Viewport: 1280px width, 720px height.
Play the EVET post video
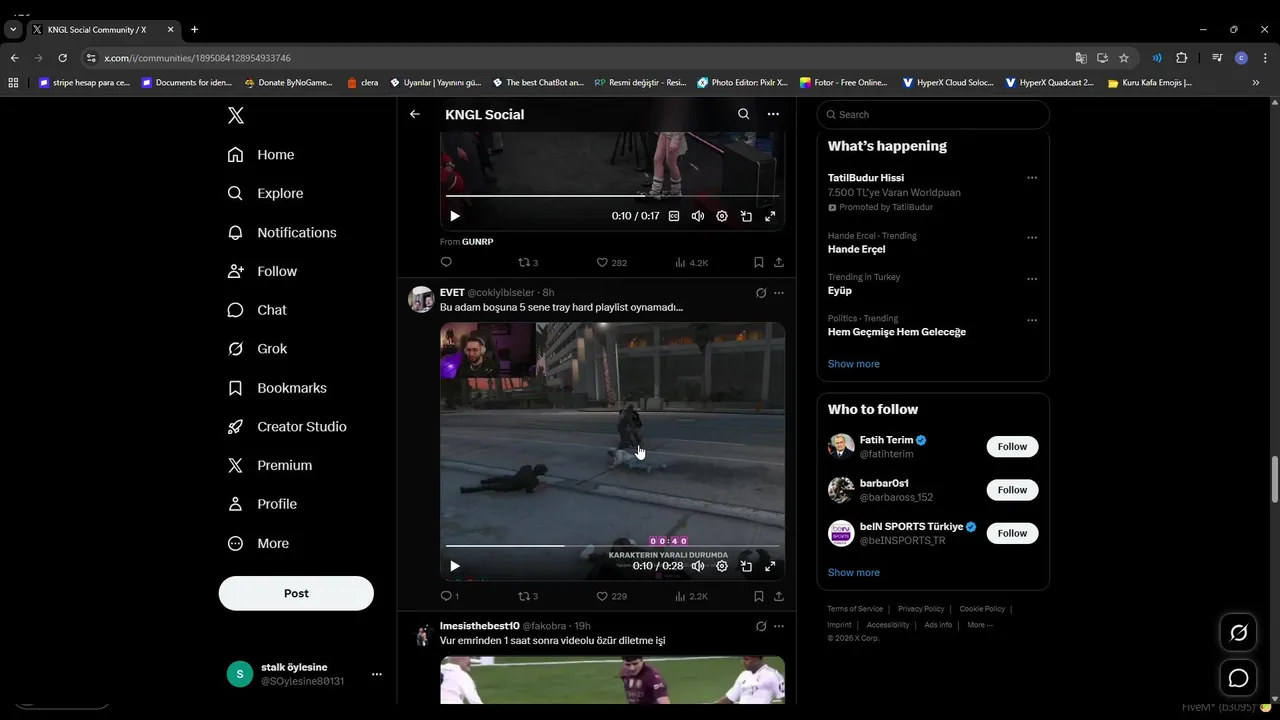tap(455, 566)
